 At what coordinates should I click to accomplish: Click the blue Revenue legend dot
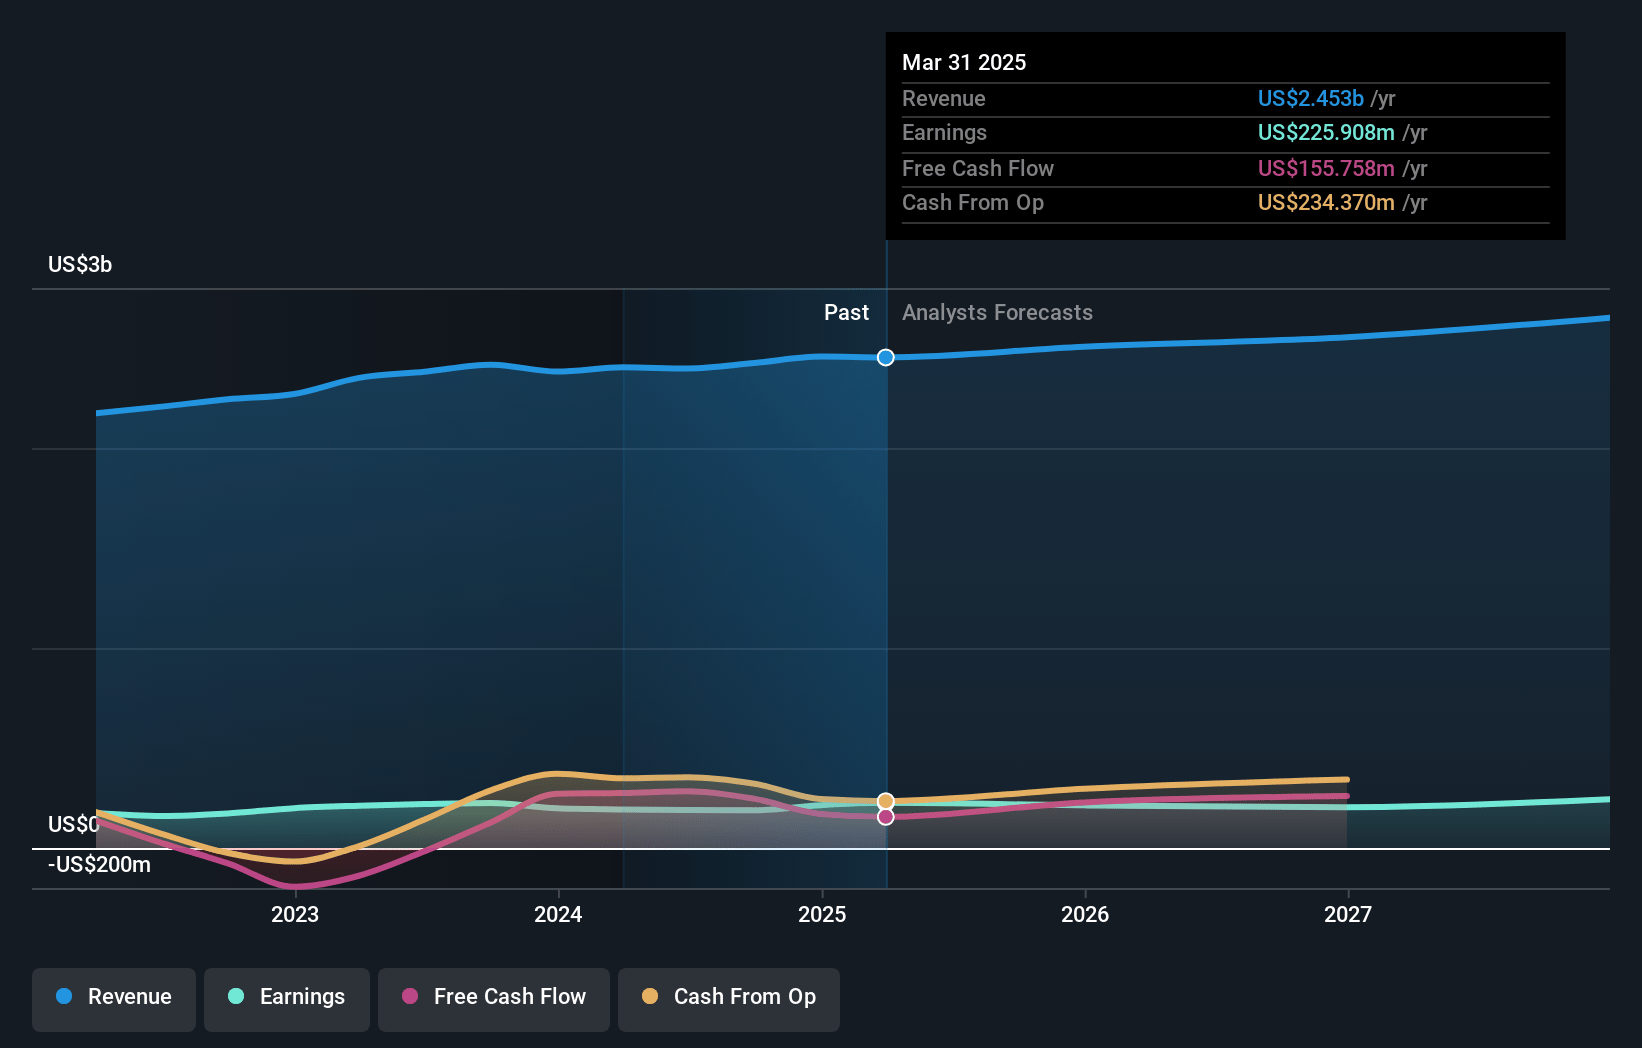tap(64, 996)
